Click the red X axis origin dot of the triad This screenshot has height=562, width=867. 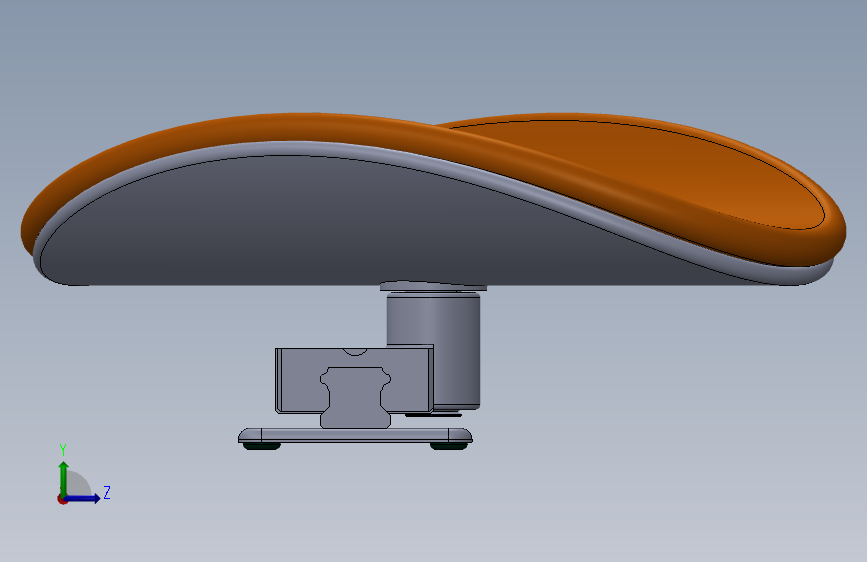pyautogui.click(x=62, y=499)
